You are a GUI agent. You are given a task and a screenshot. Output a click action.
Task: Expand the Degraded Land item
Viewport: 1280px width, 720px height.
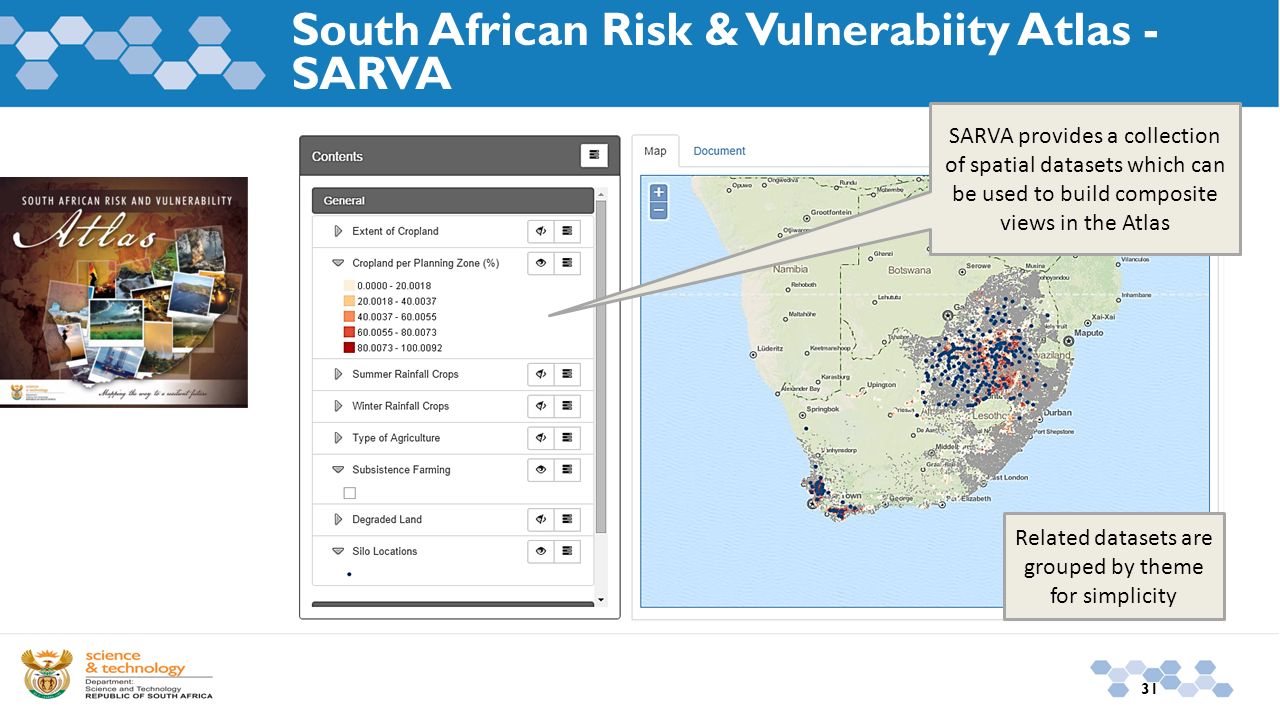pyautogui.click(x=338, y=520)
